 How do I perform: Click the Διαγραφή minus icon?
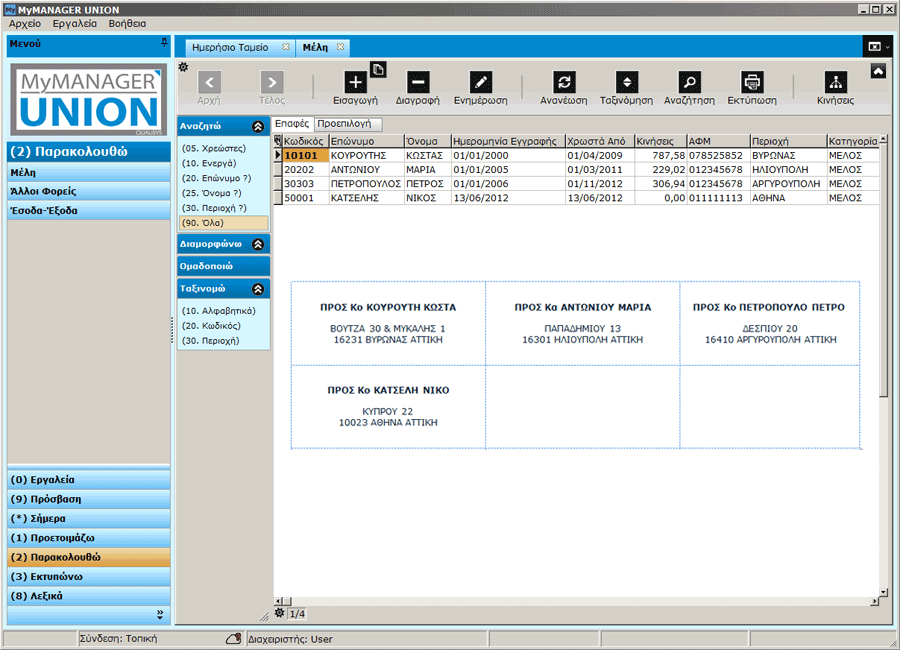click(418, 82)
